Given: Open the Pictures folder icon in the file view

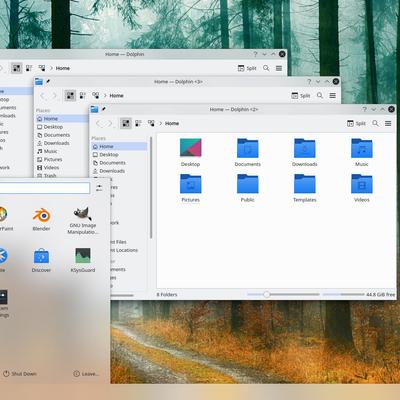Looking at the screenshot, I should click(190, 184).
